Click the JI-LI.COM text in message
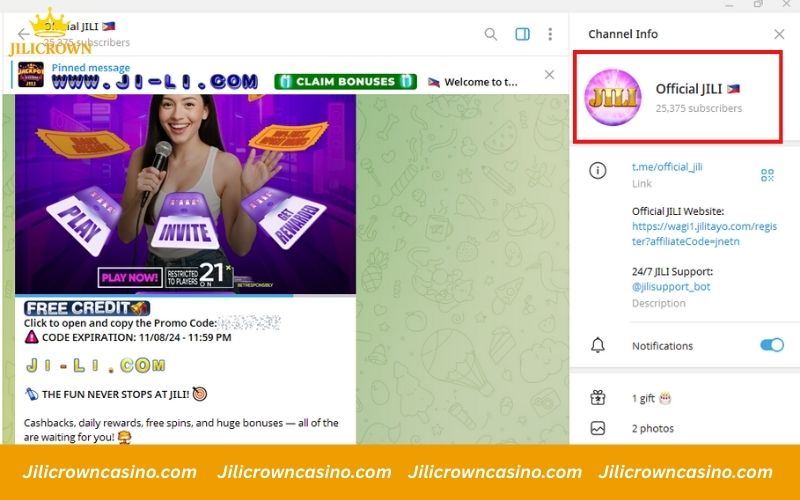The width and height of the screenshot is (800, 500). pos(95,365)
